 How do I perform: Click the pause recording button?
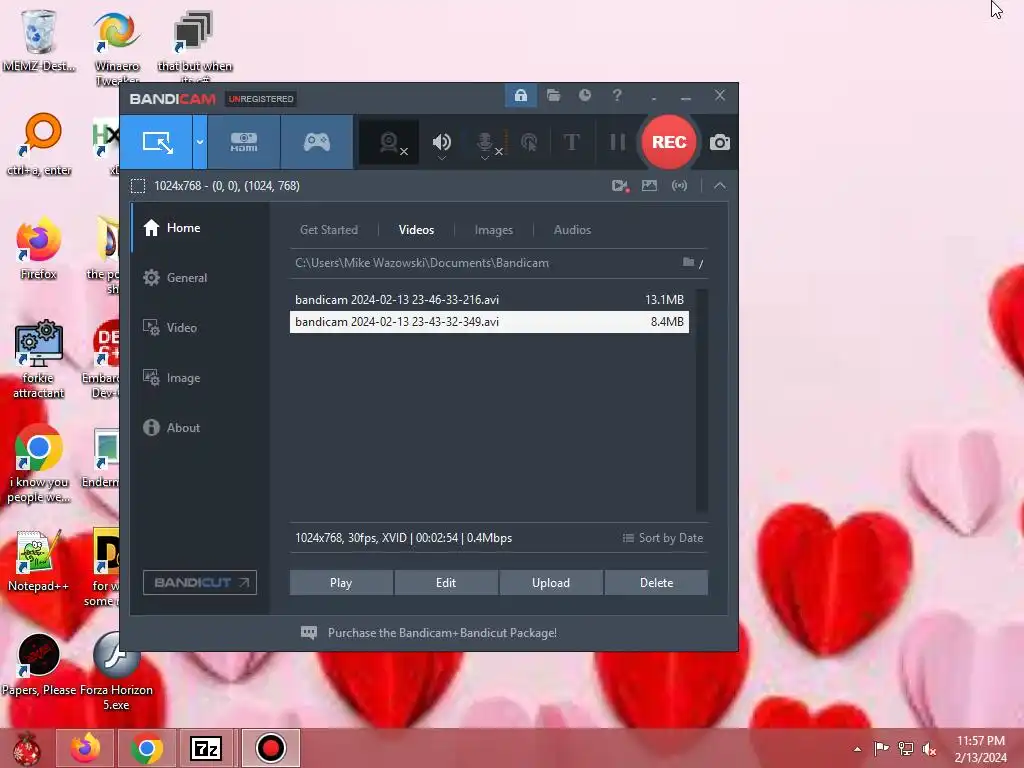click(617, 142)
